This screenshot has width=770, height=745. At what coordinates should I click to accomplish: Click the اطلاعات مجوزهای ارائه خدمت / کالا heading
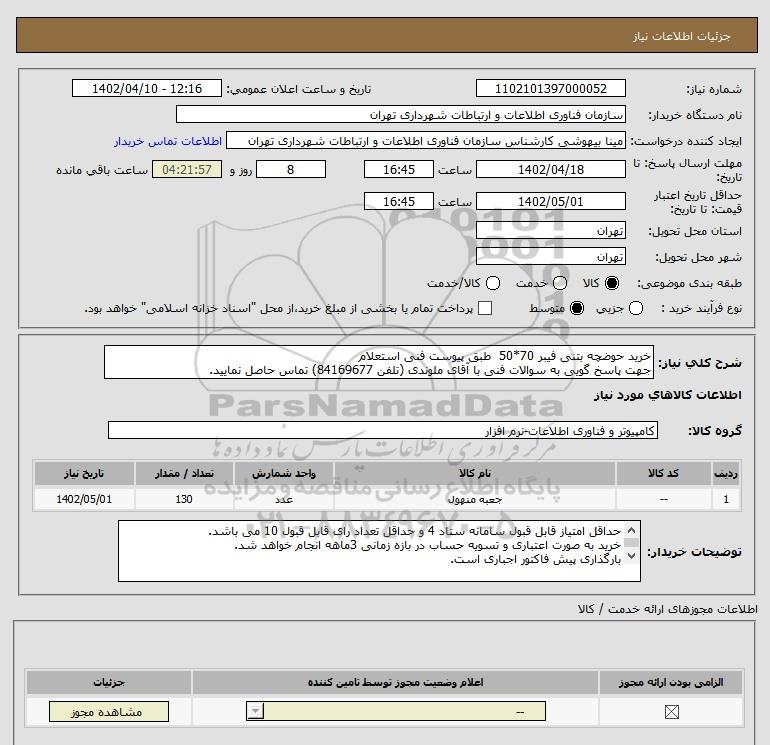pos(668,609)
